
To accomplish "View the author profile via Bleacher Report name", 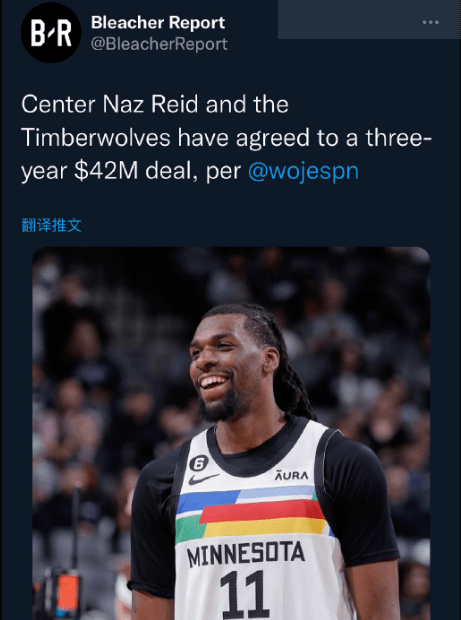I will 158,23.
